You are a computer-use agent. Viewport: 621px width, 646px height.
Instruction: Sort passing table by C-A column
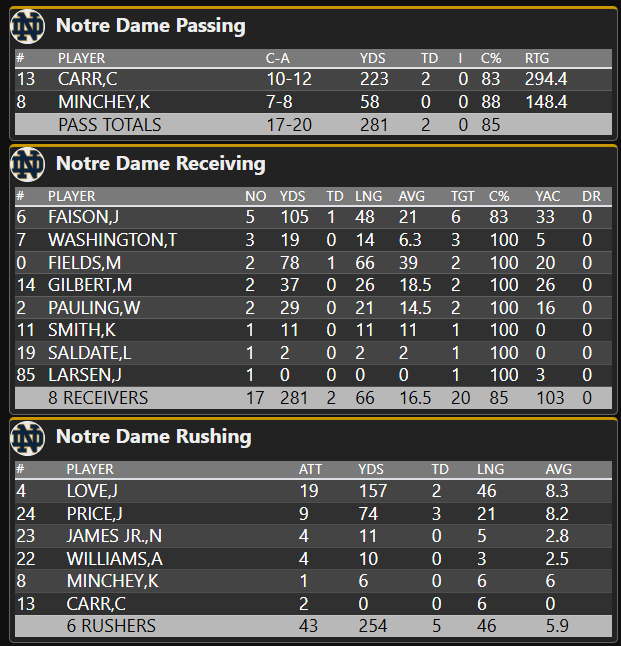[277, 59]
